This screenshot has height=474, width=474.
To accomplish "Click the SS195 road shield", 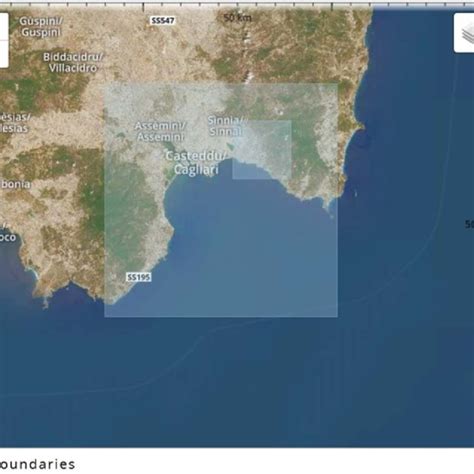I will point(139,277).
